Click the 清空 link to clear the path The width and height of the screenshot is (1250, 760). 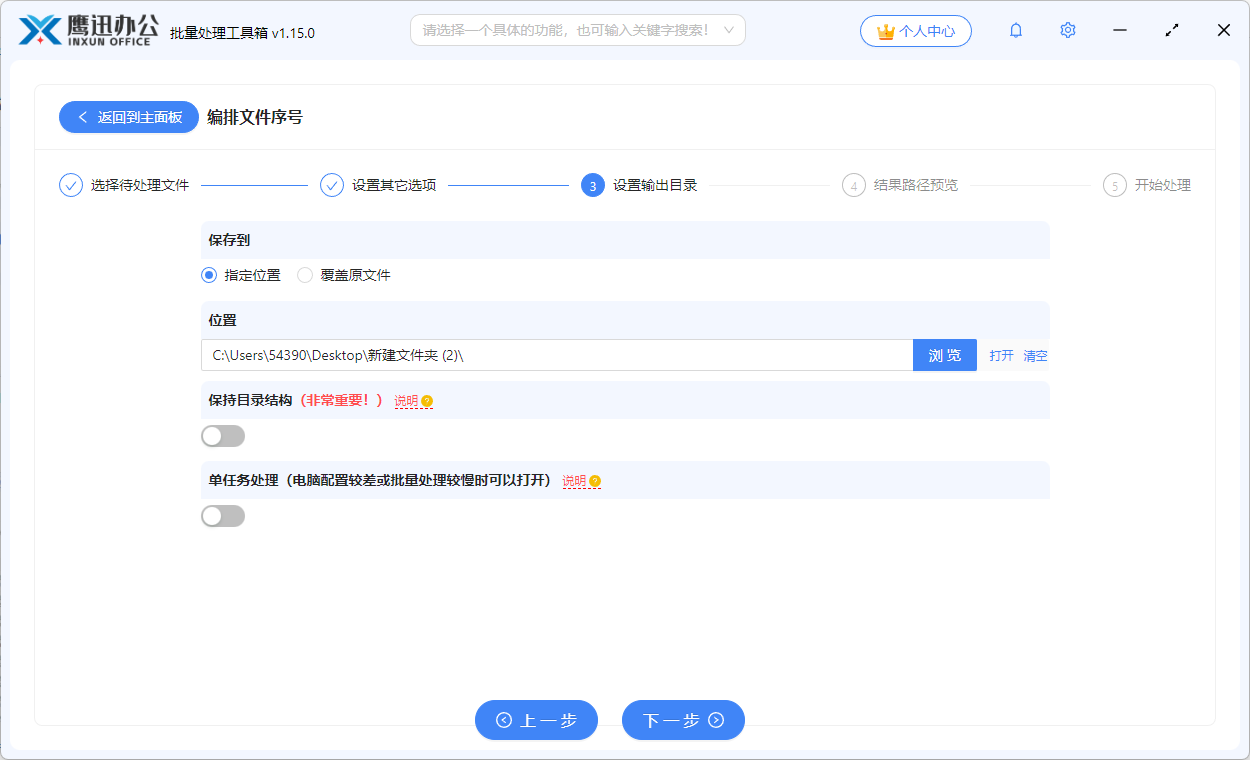click(1035, 355)
